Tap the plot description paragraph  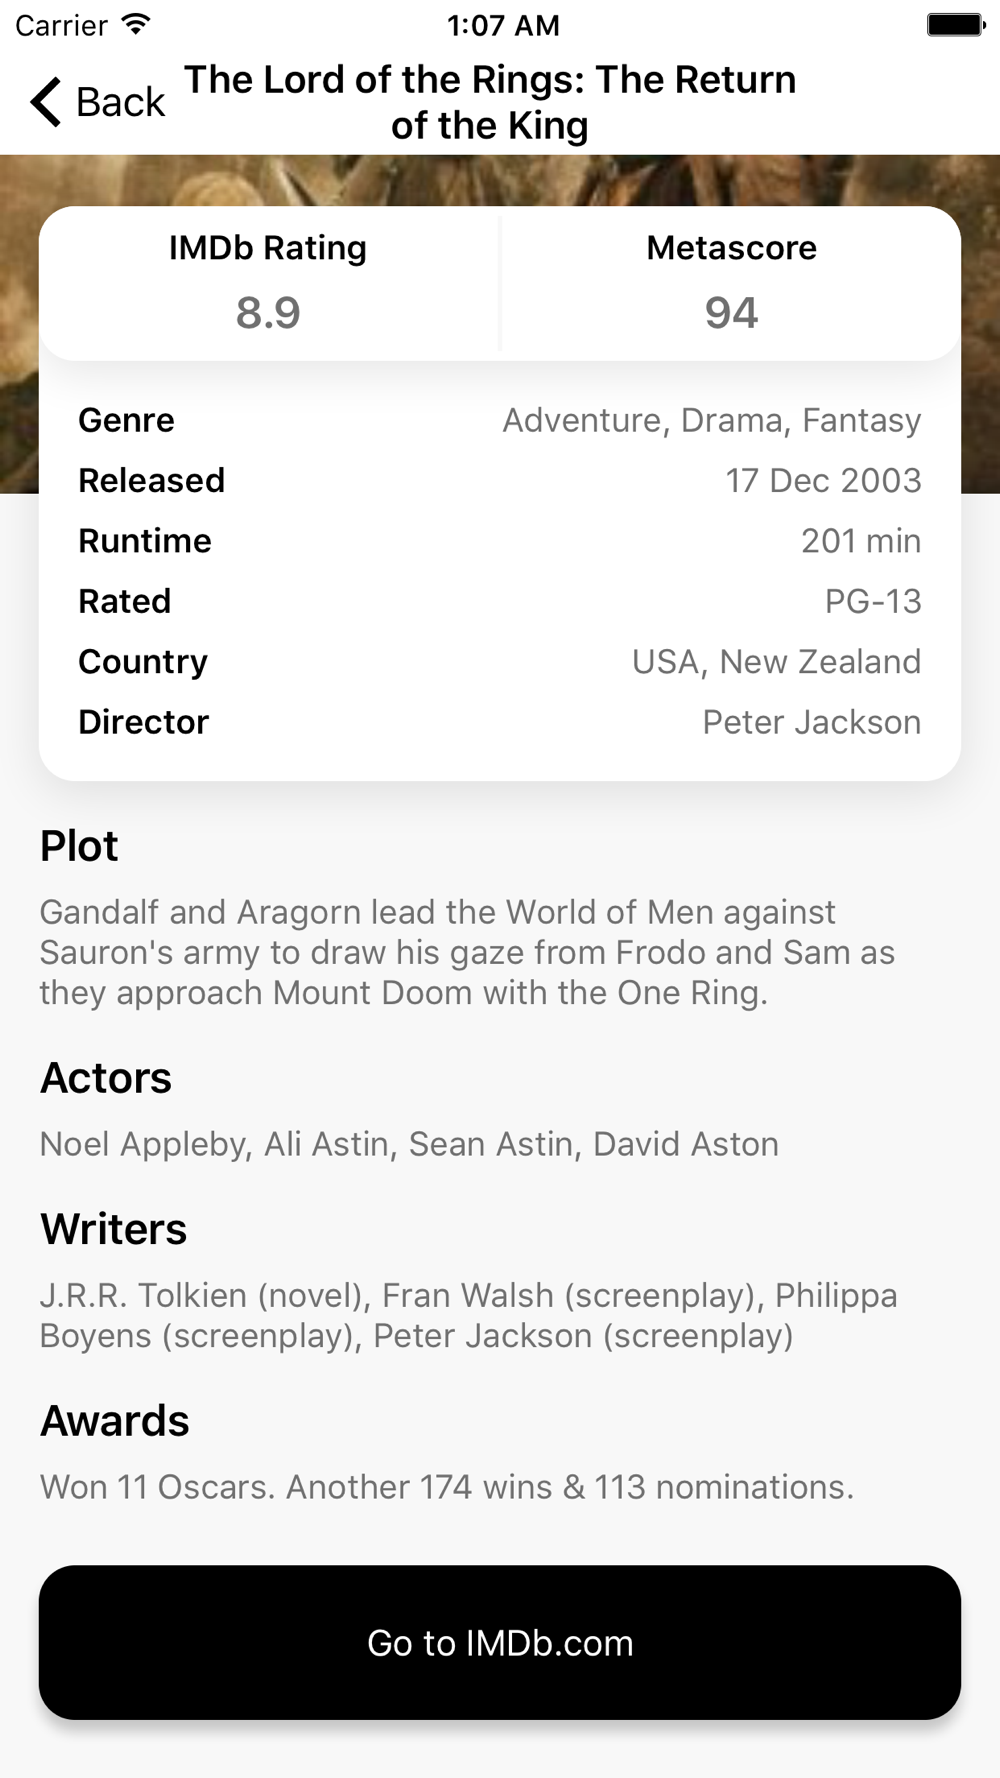click(467, 952)
